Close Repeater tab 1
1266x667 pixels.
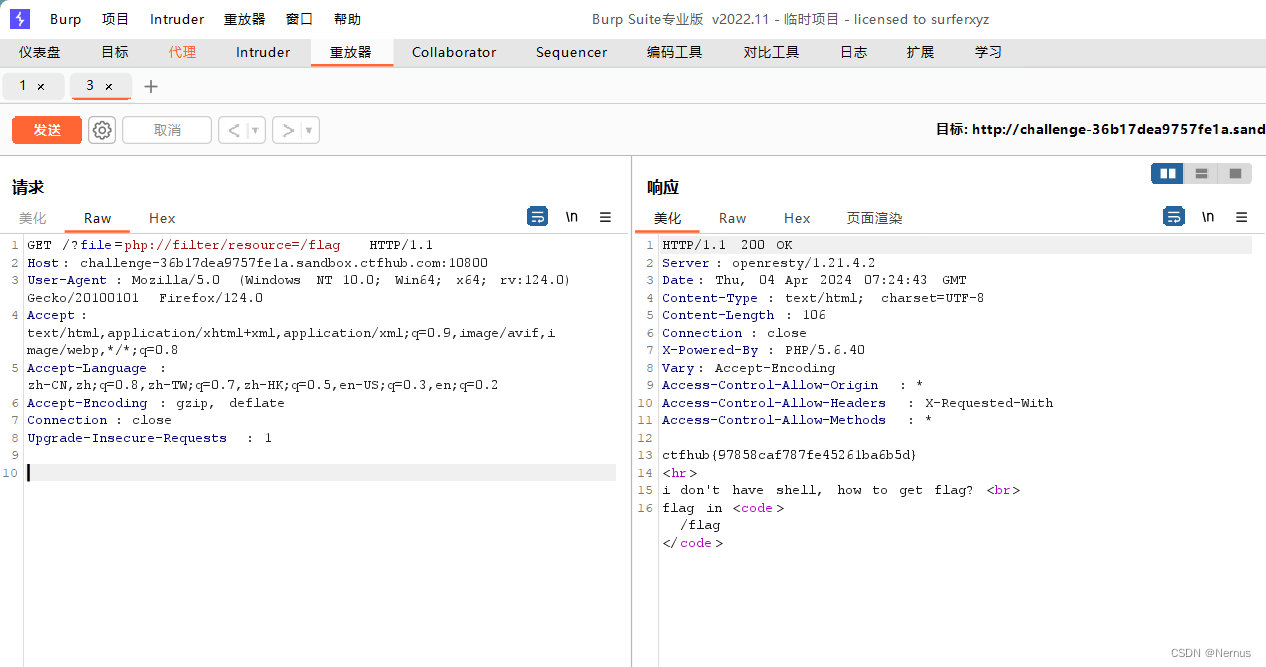click(41, 87)
